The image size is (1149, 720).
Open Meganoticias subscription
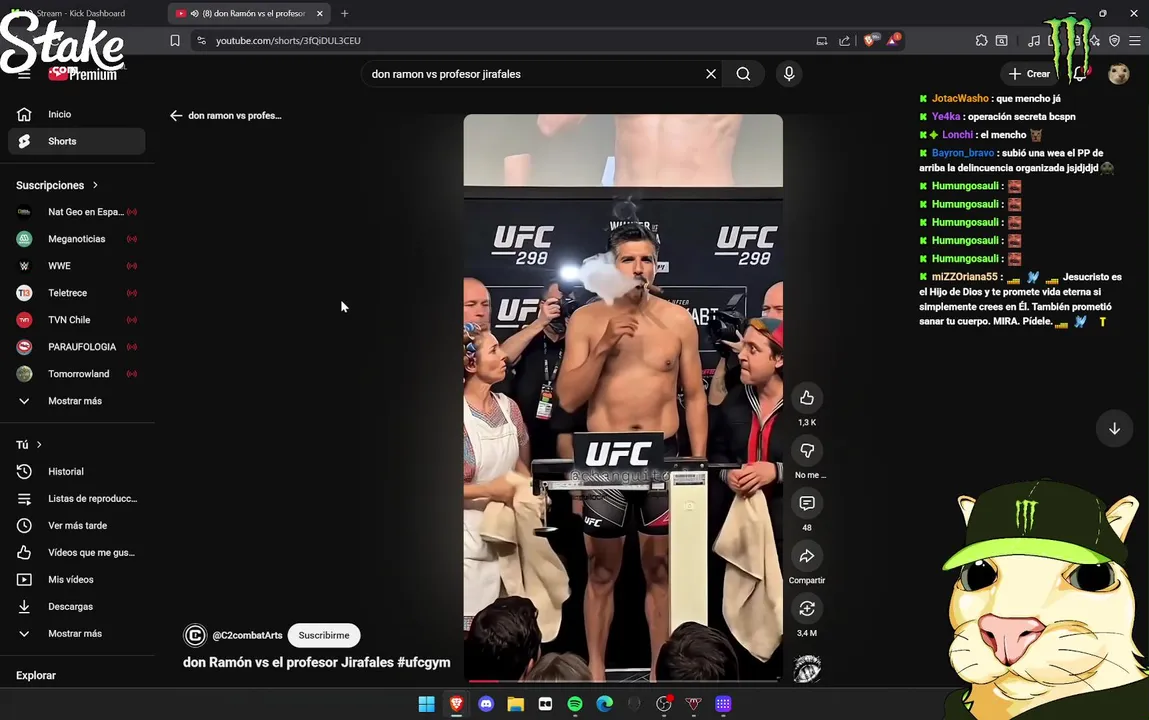point(76,239)
